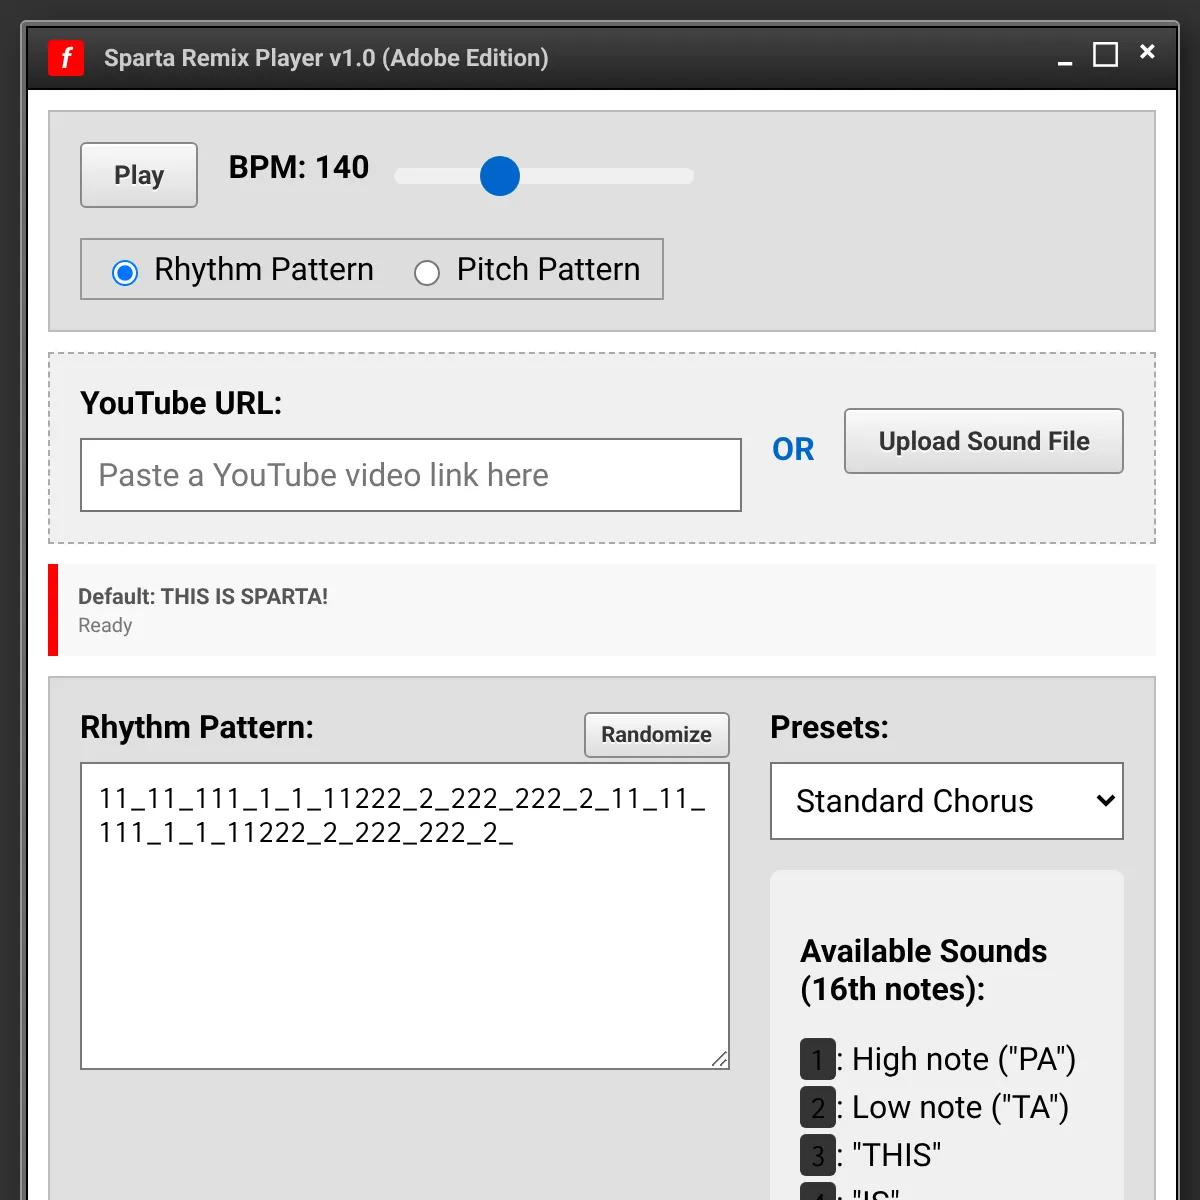The image size is (1200, 1200).
Task: Click the number 2 Low note badge
Action: click(x=817, y=1107)
